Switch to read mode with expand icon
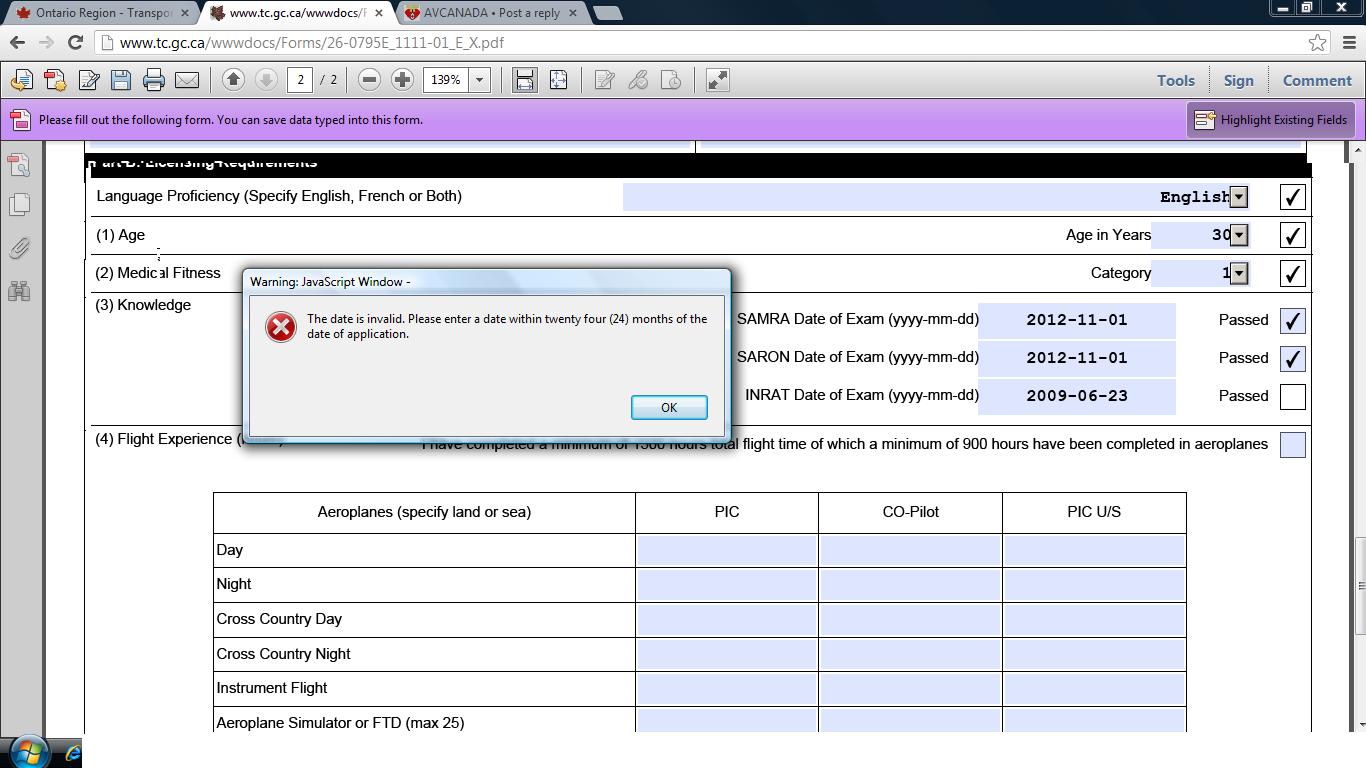Viewport: 1366px width, 768px height. point(717,80)
